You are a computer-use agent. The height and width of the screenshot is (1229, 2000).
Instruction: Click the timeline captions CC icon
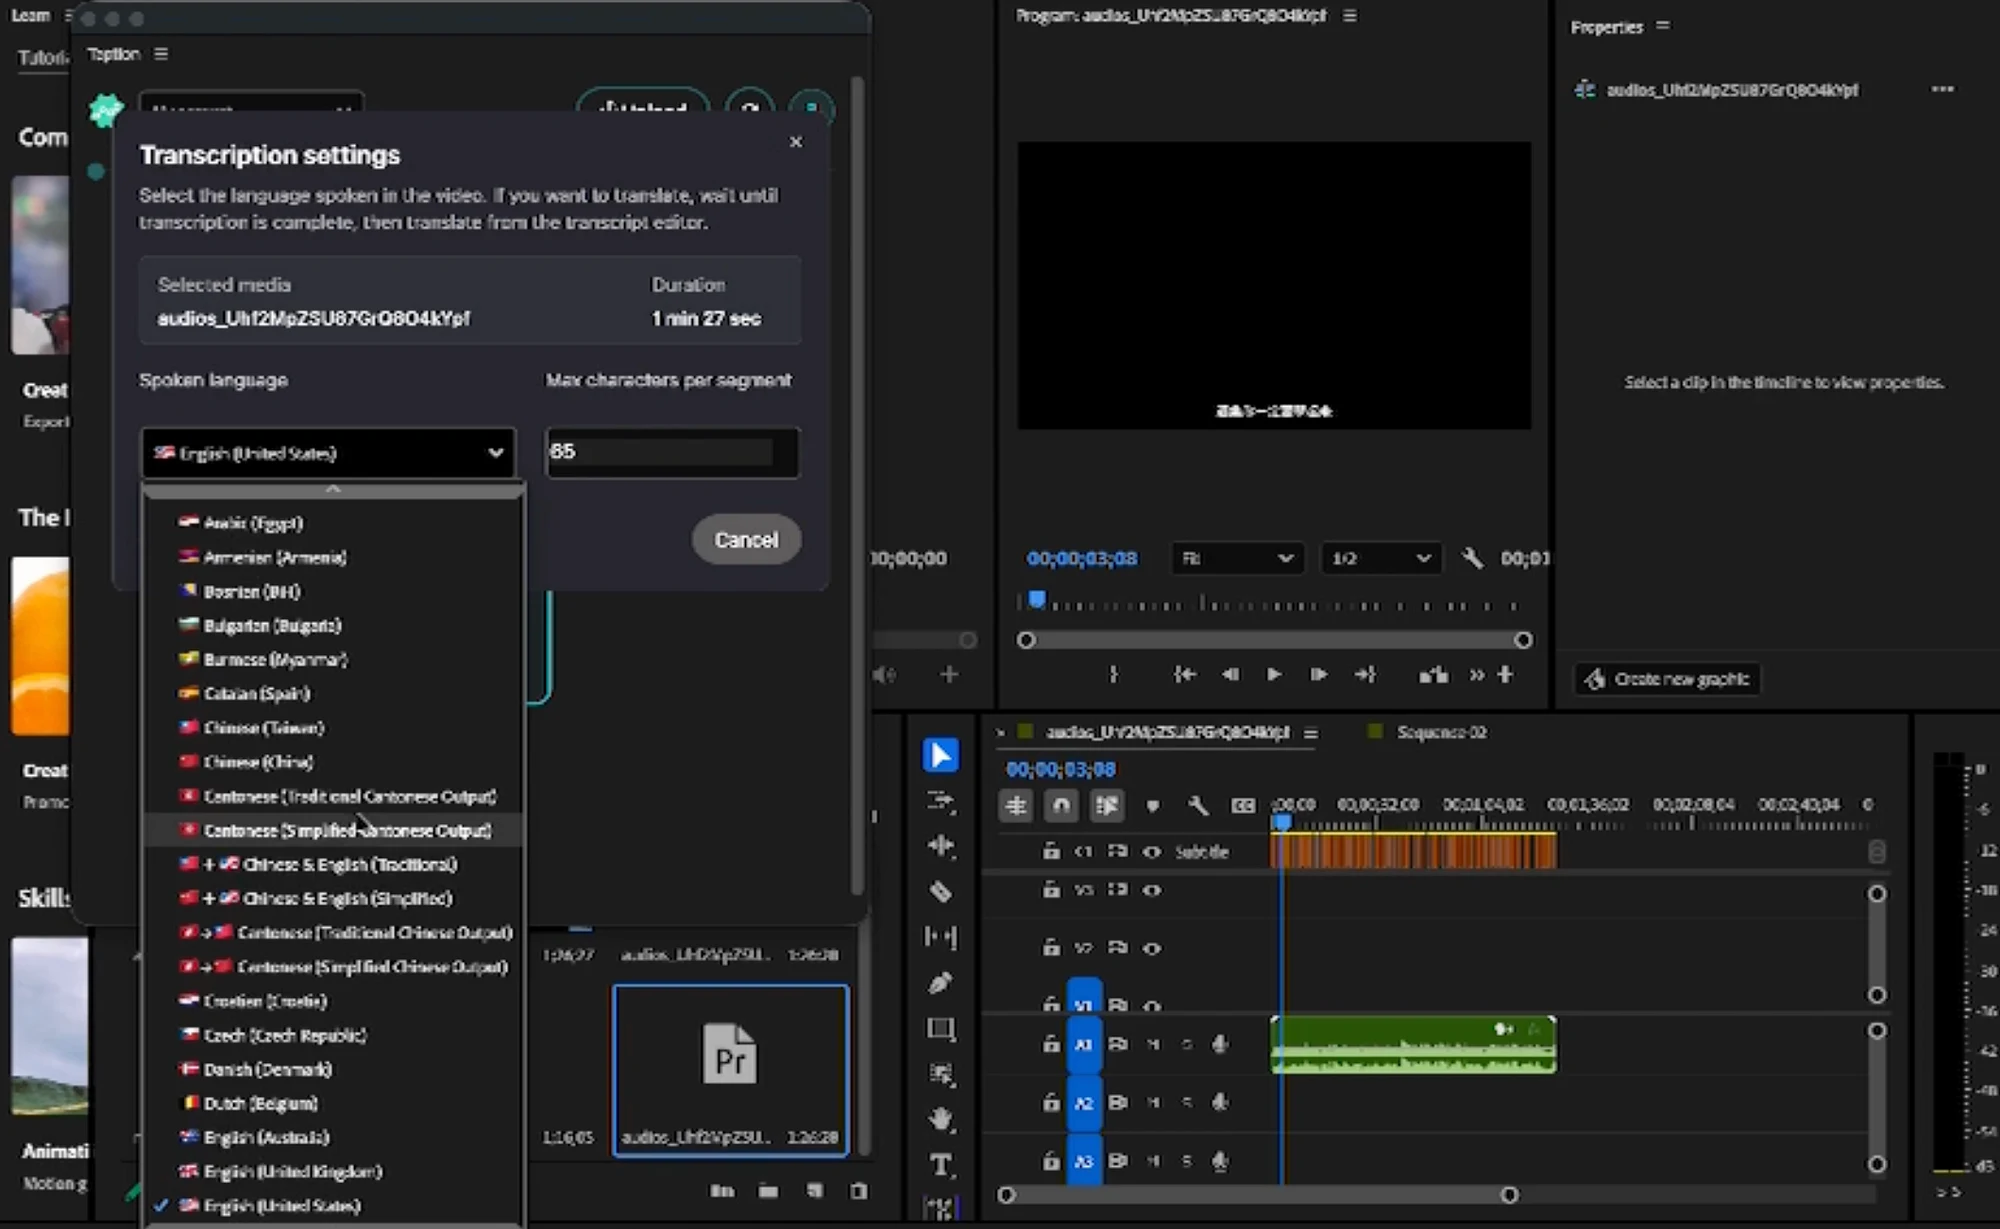click(1243, 805)
